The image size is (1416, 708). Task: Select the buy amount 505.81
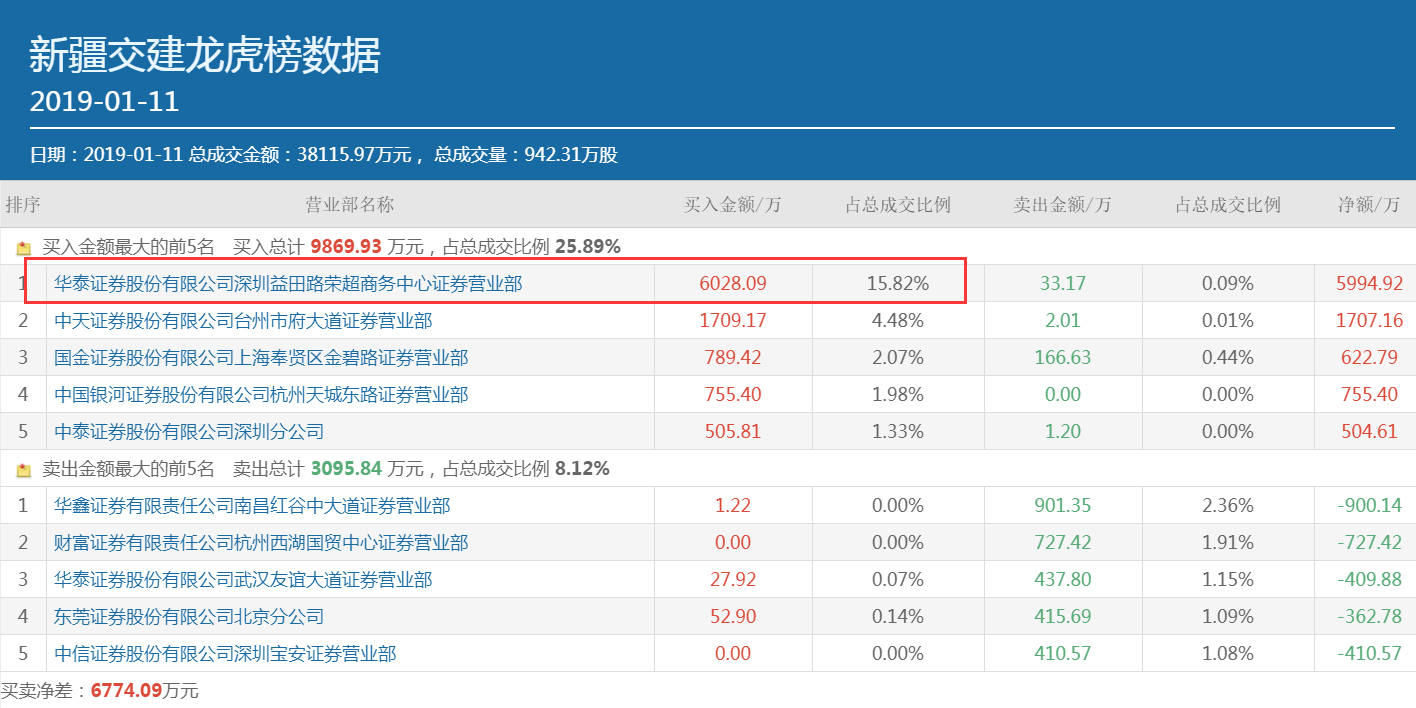733,432
